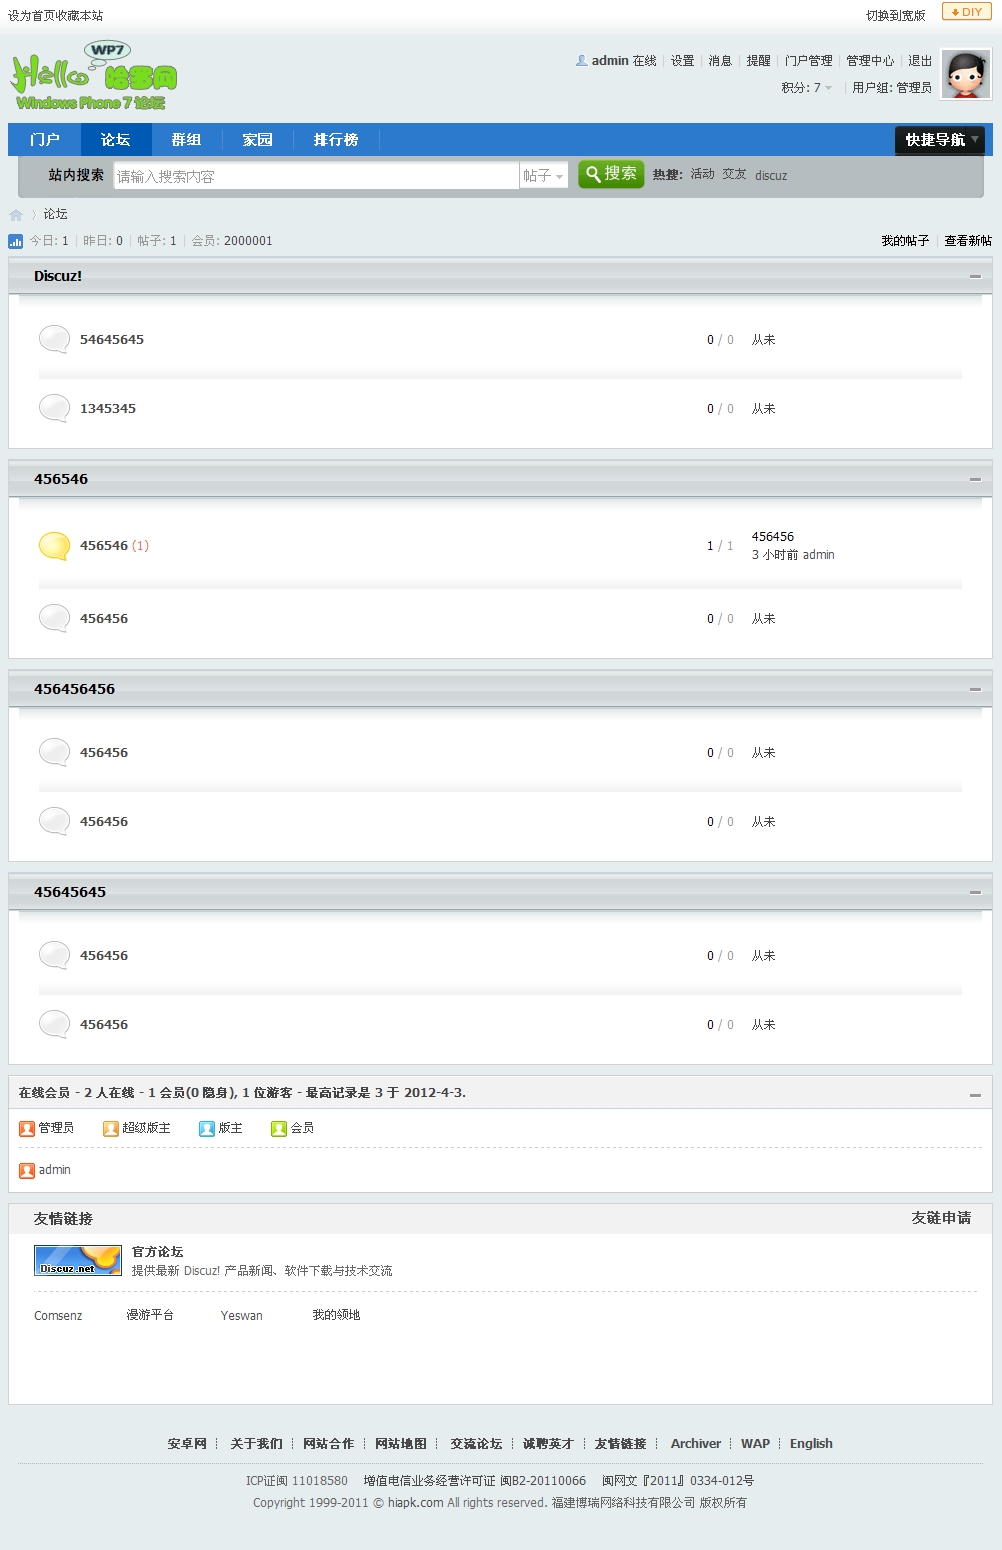Open the 快捷导航 quick navigation dropdown
1002x1550 pixels.
[940, 140]
